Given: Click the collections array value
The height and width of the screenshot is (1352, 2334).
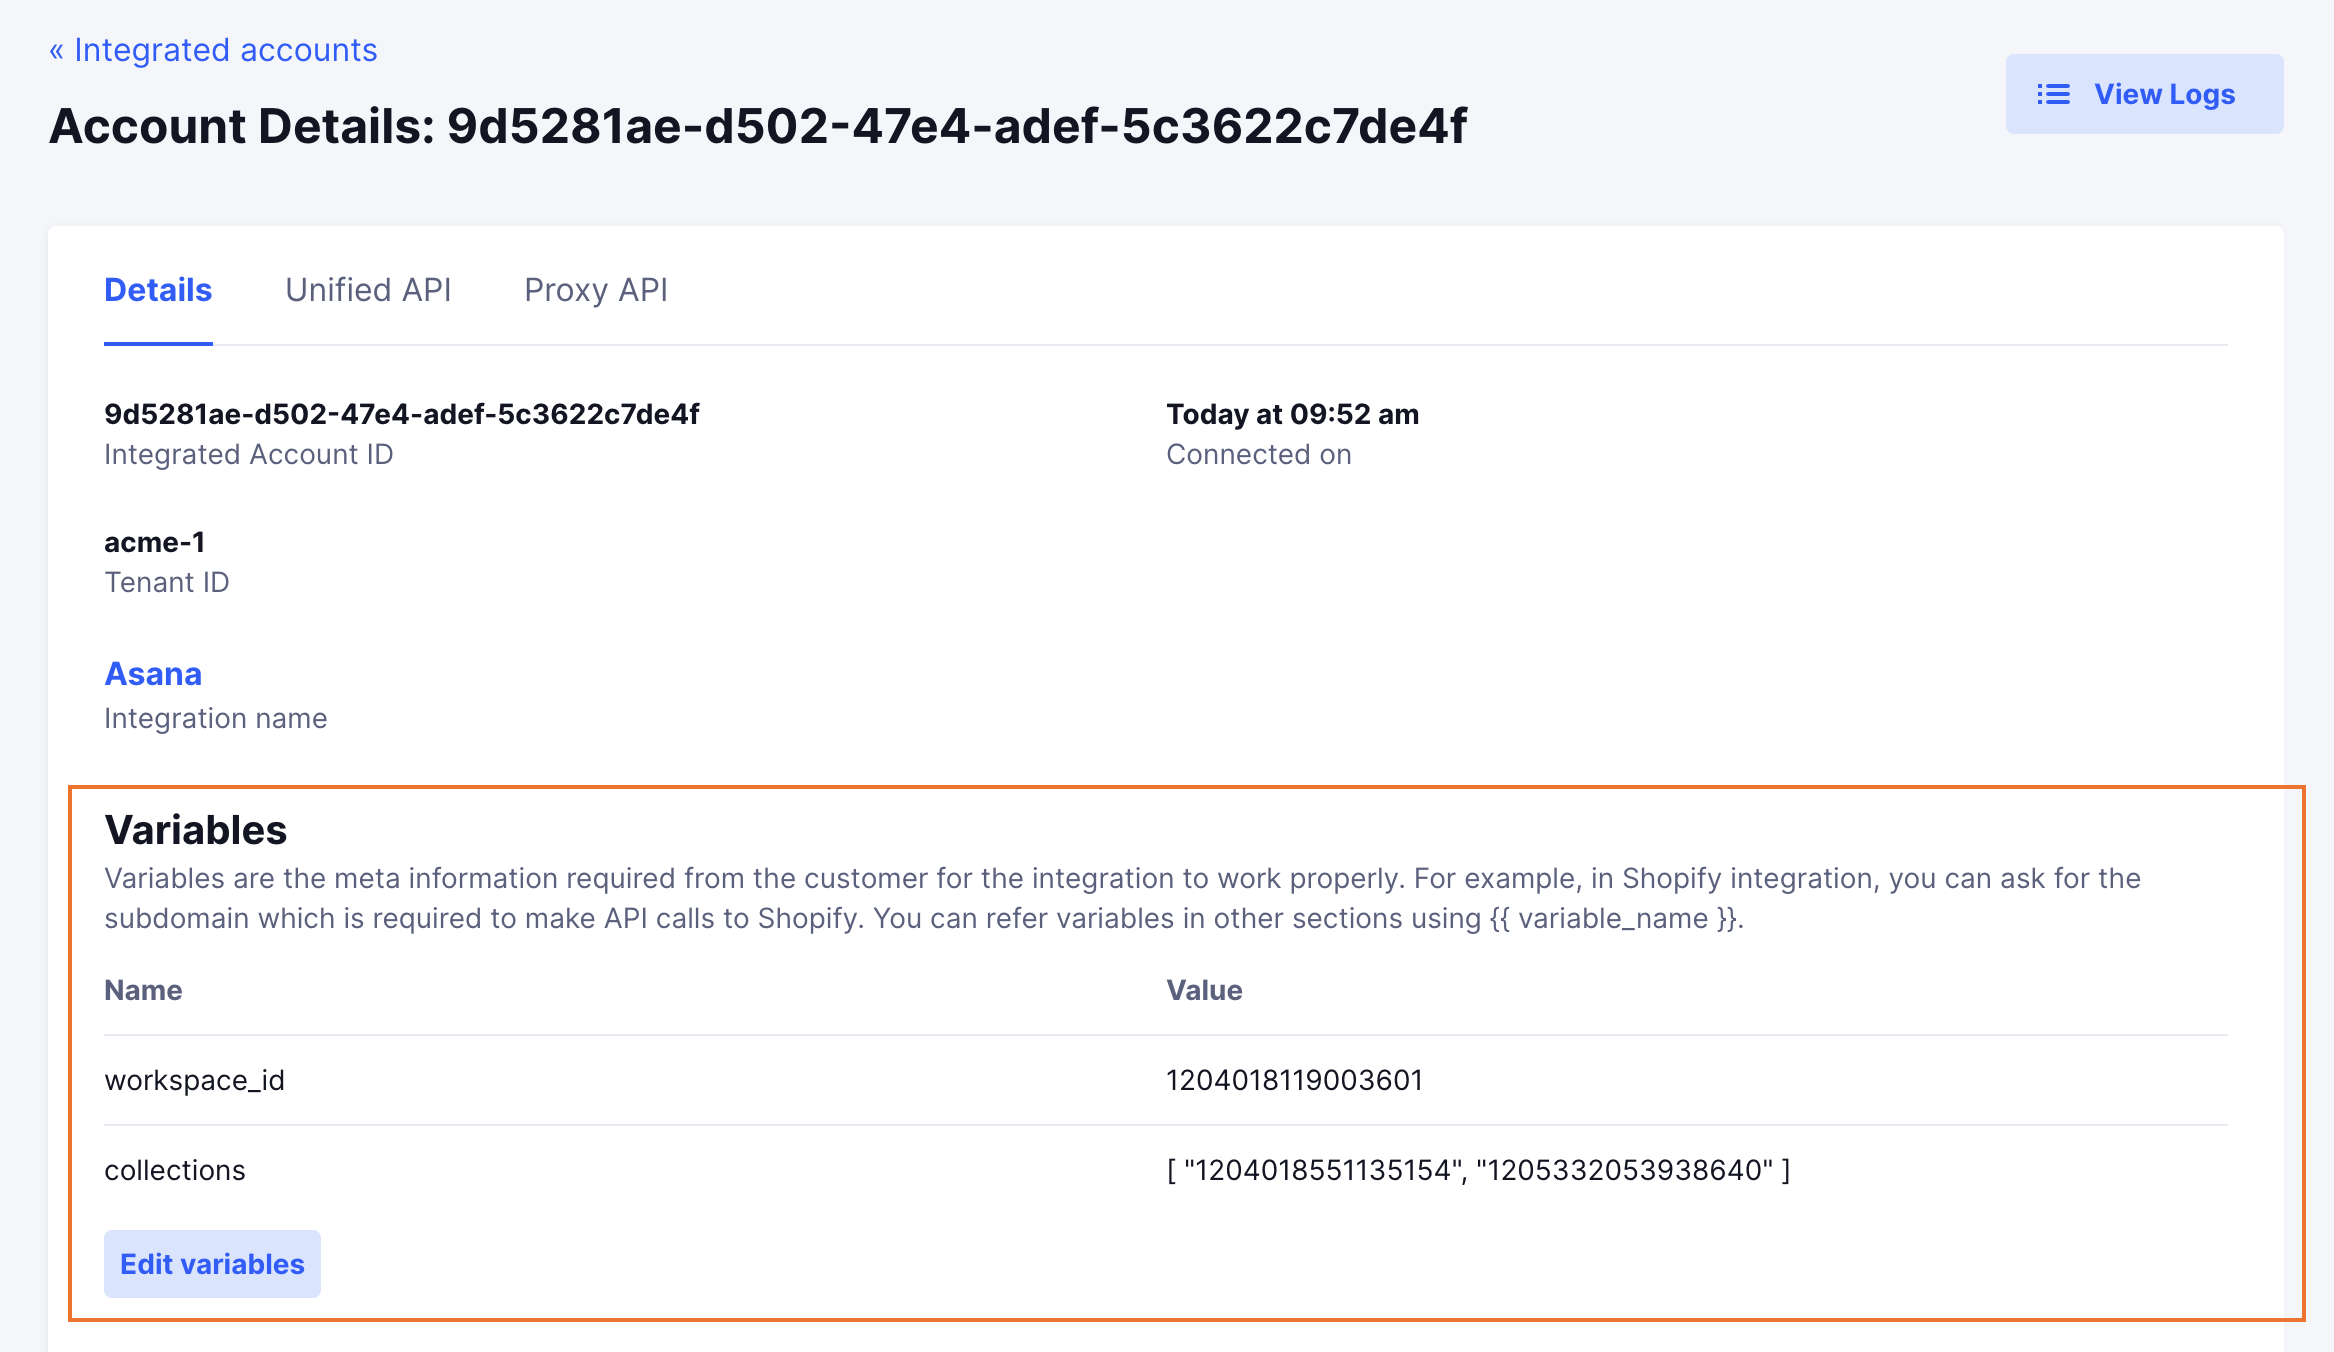Looking at the screenshot, I should (x=1479, y=1170).
